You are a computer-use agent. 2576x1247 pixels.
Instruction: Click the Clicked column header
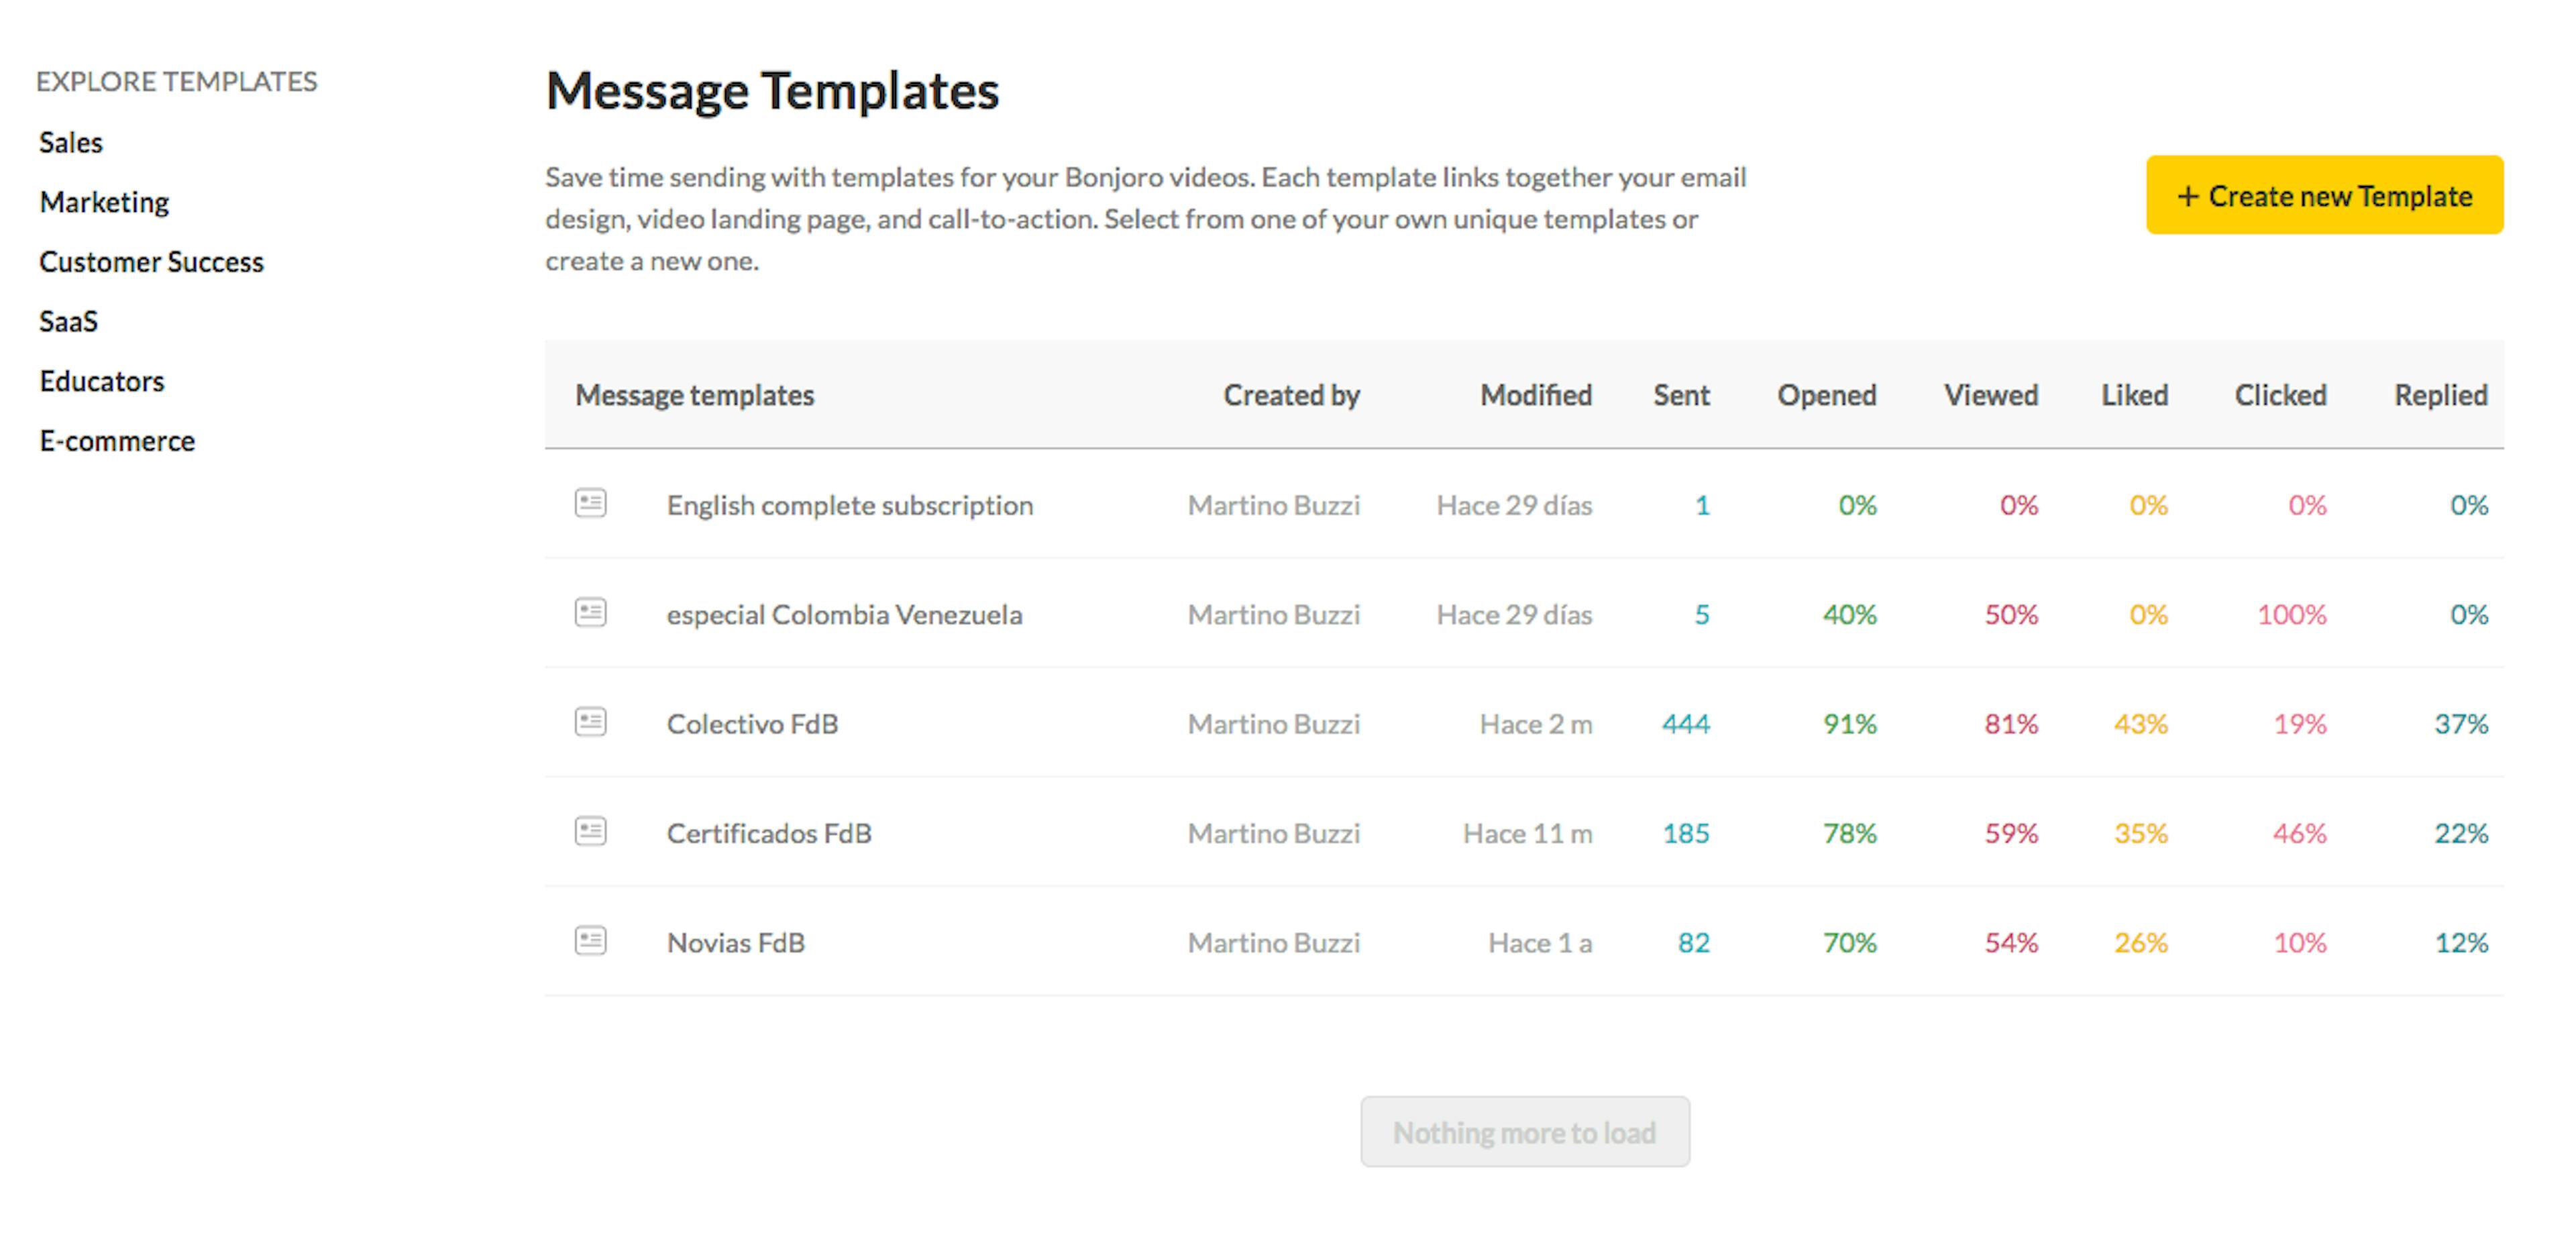pos(2280,395)
